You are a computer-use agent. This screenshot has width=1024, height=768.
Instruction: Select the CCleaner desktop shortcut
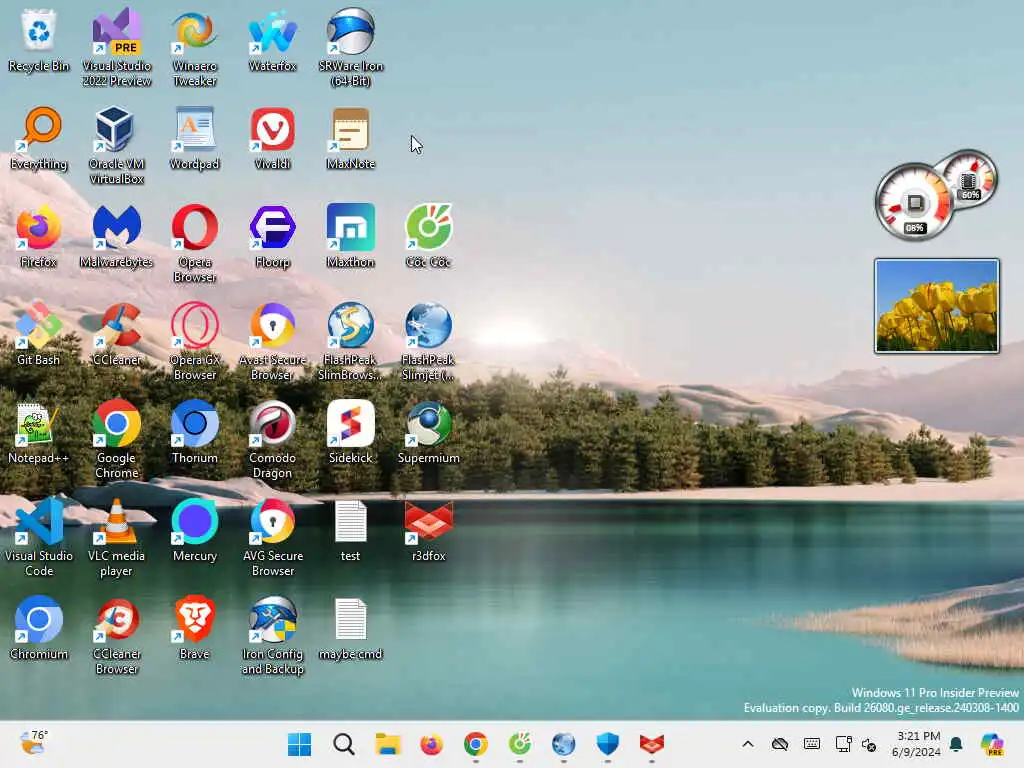116,334
